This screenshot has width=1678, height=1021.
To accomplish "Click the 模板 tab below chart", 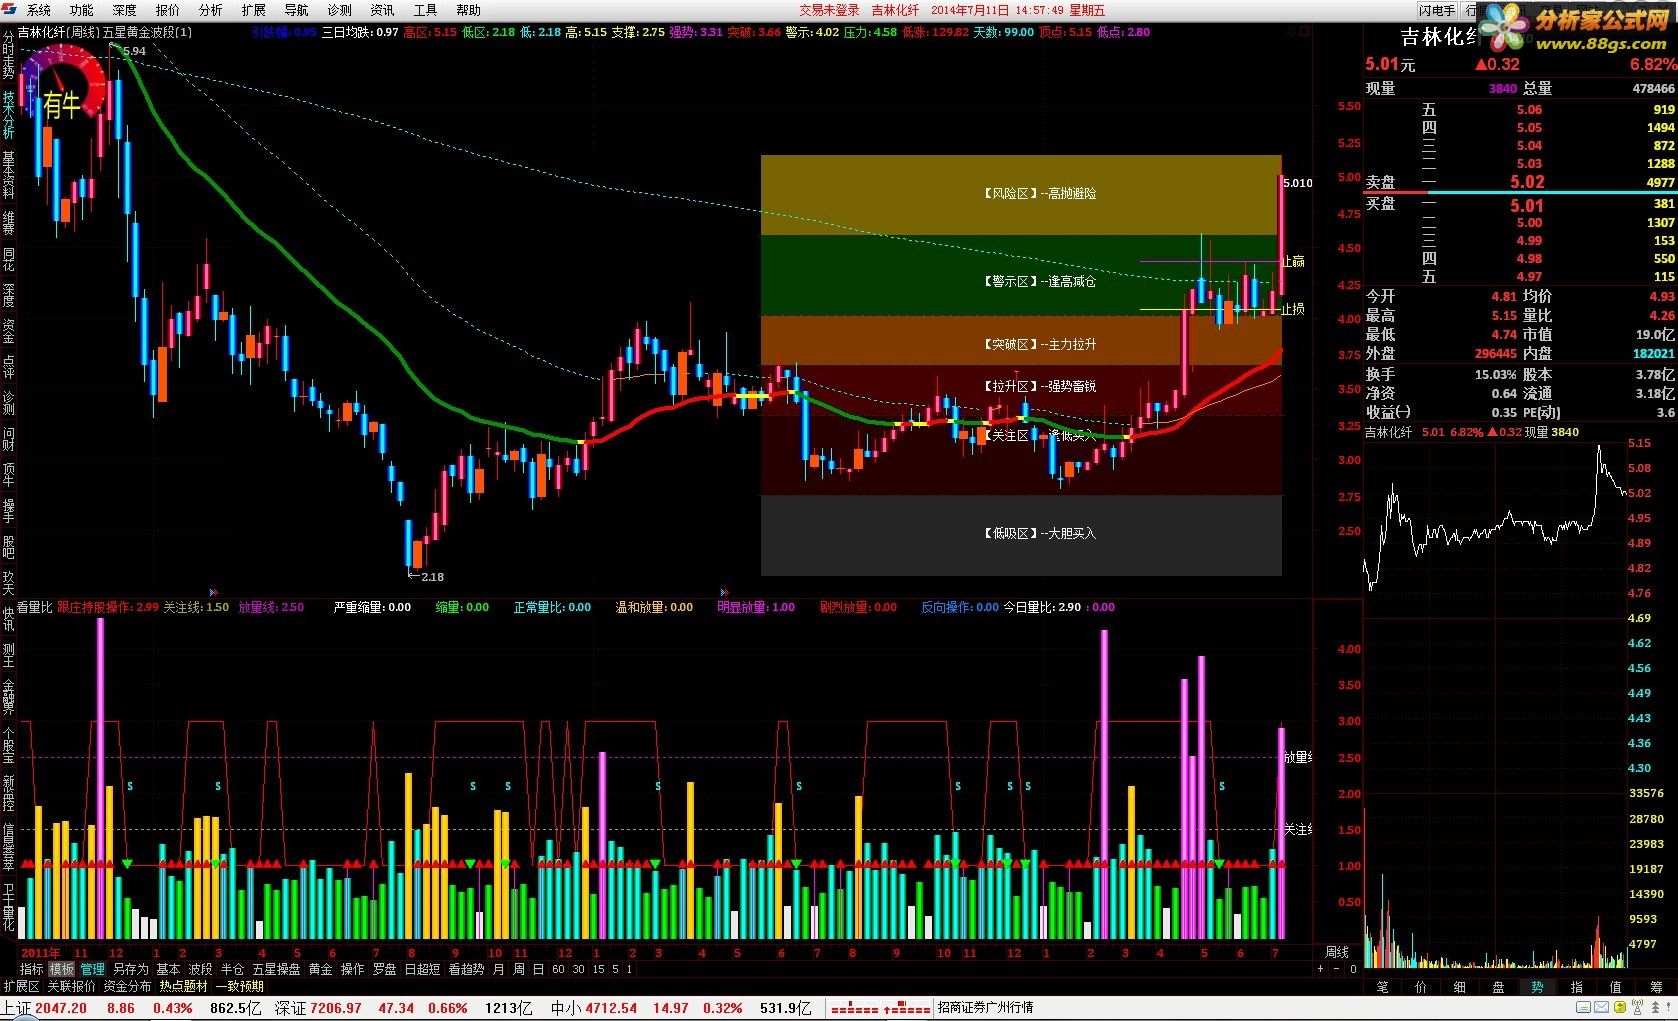I will coord(62,969).
